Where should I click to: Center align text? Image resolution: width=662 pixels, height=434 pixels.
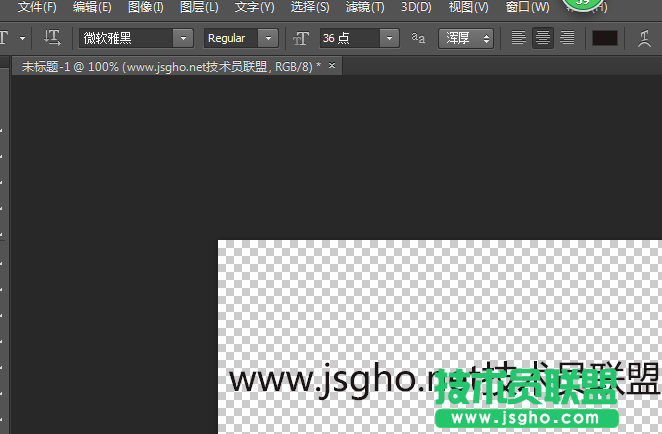click(x=543, y=38)
